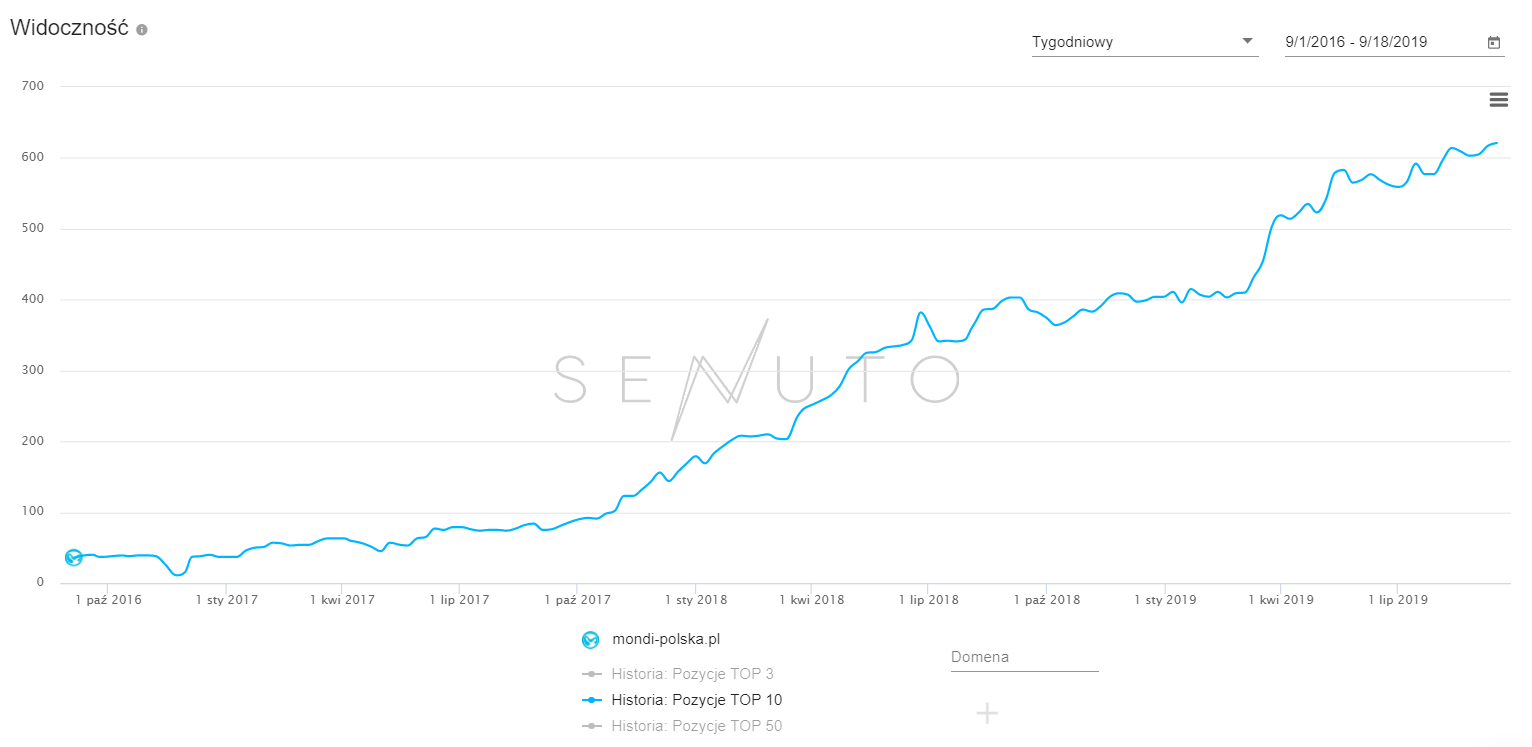Image resolution: width=1532 pixels, height=747 pixels.
Task: Click the 1 kwi 2019 axis label
Action: pos(1281,600)
